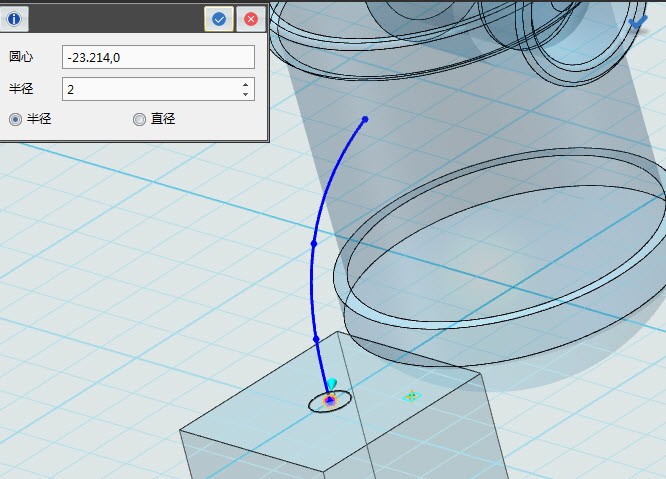Focus the 半径 value field showing 2
This screenshot has height=479, width=666.
[x=150, y=89]
